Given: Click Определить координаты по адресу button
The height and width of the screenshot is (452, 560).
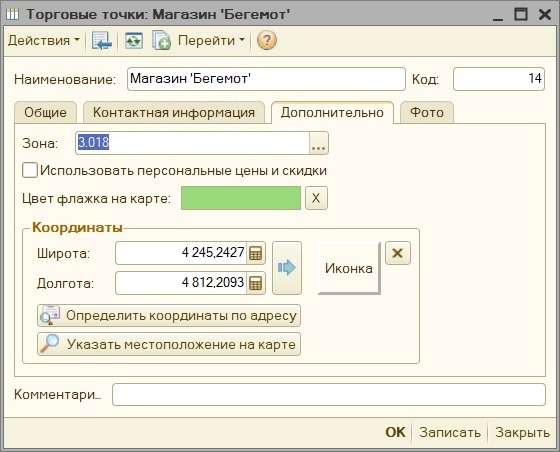Looking at the screenshot, I should pyautogui.click(x=169, y=315).
